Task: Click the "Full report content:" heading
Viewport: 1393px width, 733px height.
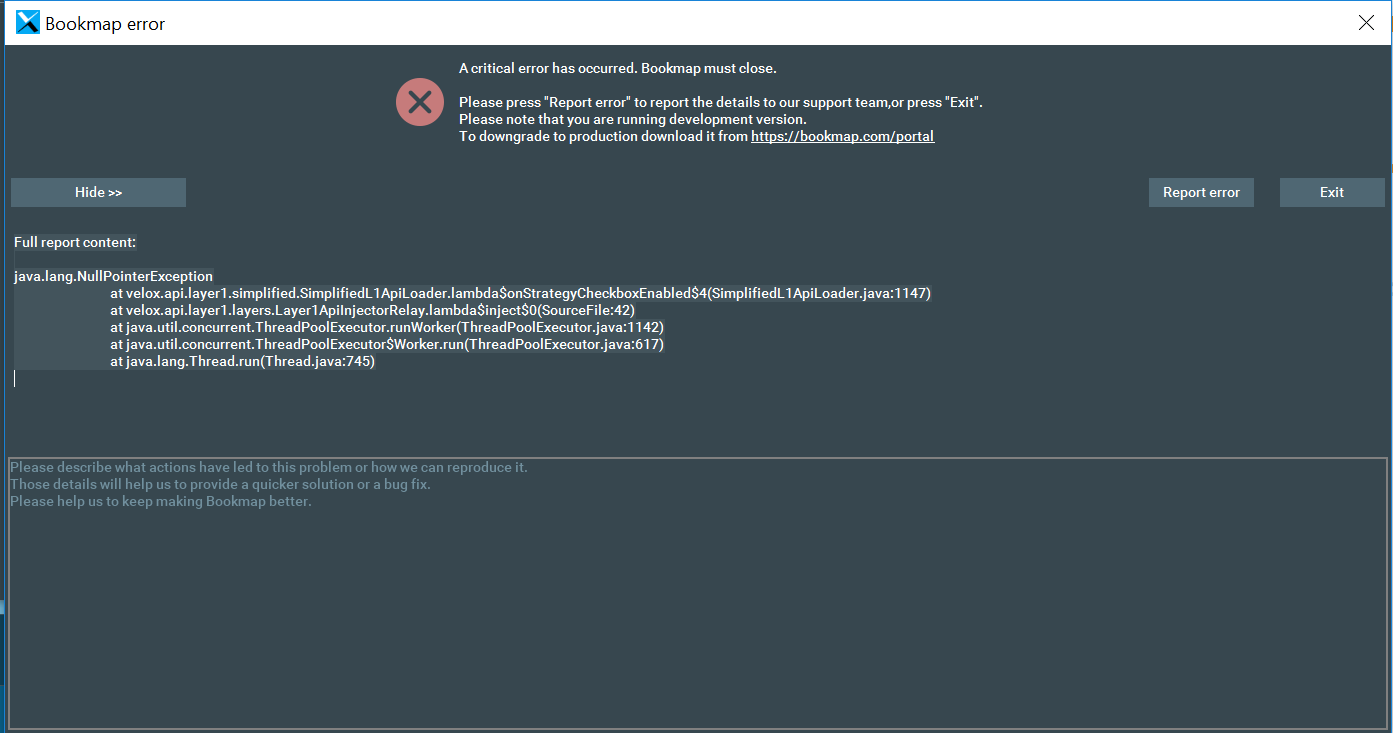Action: 75,242
